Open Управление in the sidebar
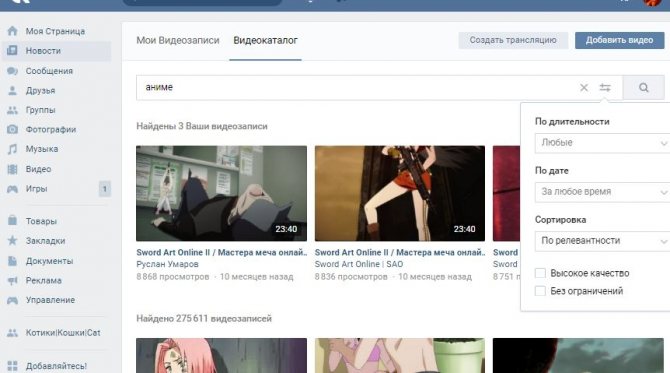The image size is (670, 373). [50, 300]
